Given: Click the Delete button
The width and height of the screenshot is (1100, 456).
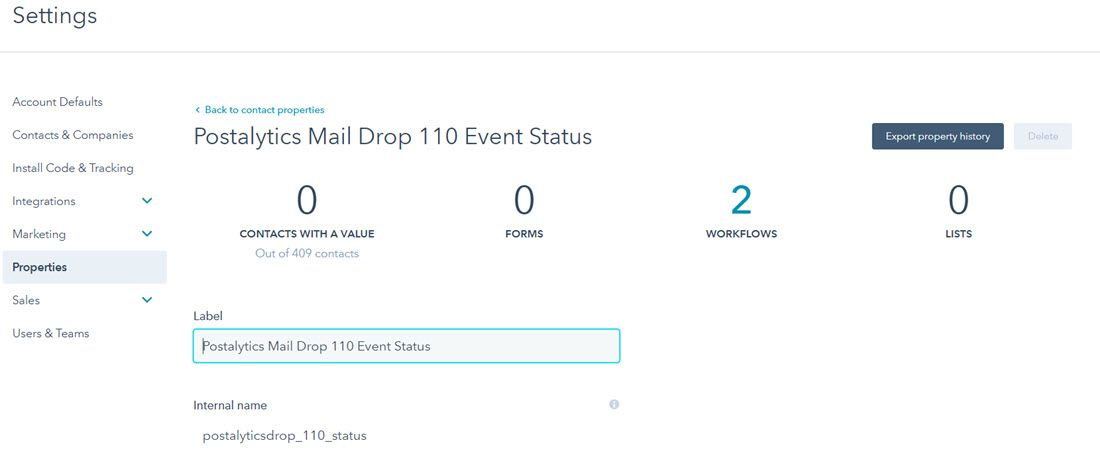Looking at the screenshot, I should (x=1042, y=136).
